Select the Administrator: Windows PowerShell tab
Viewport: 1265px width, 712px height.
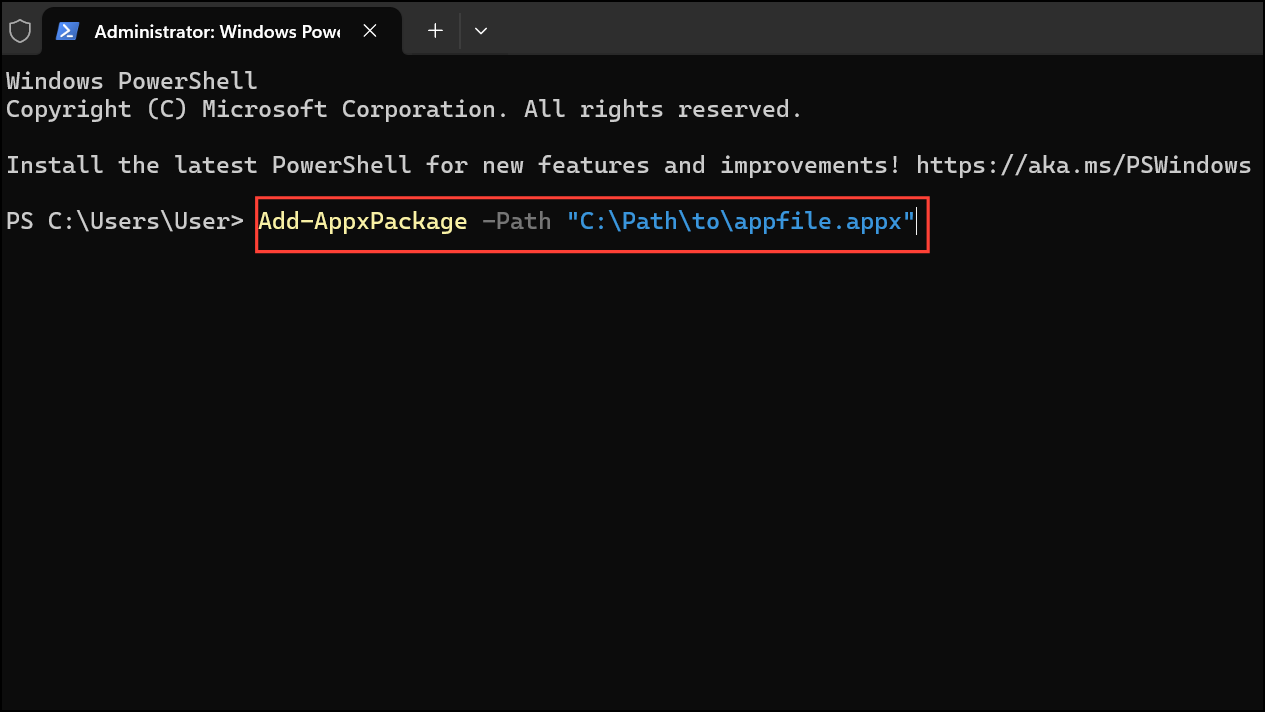(x=200, y=31)
